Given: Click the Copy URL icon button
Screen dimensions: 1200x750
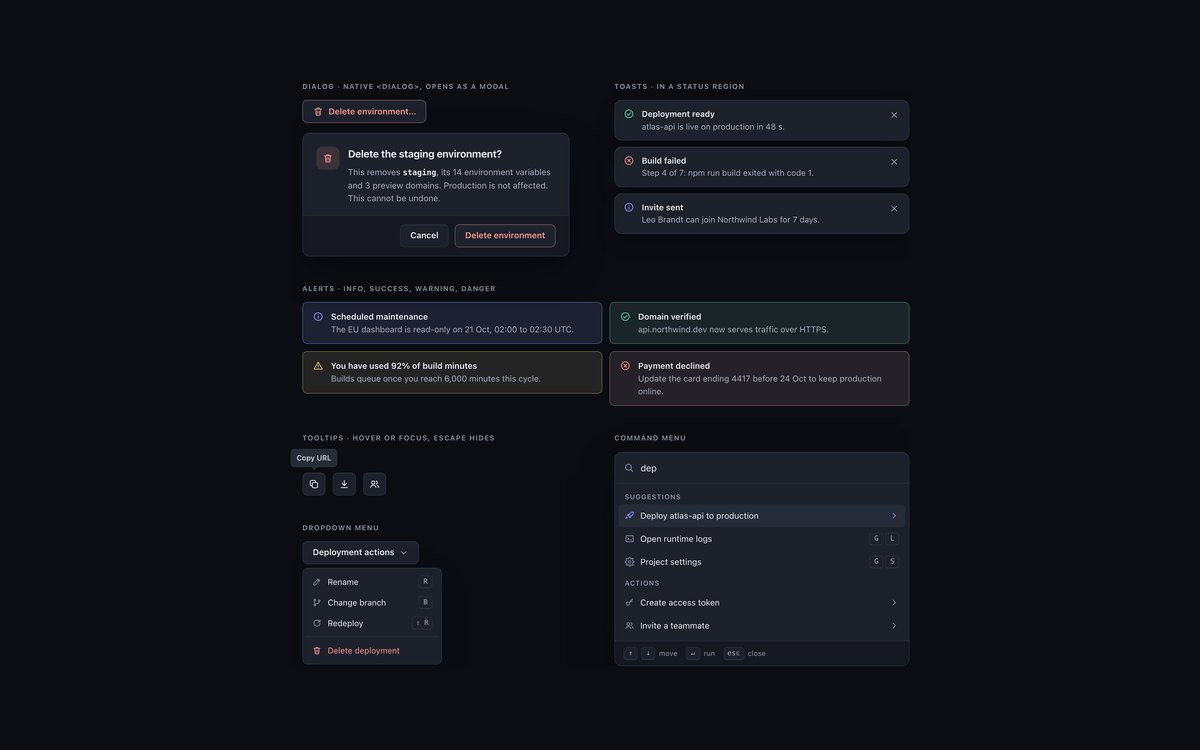Looking at the screenshot, I should [x=314, y=484].
